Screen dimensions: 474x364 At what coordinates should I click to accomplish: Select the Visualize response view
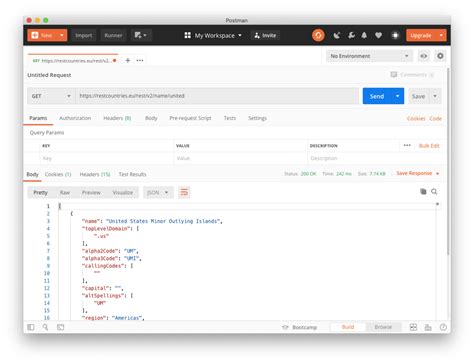122,193
